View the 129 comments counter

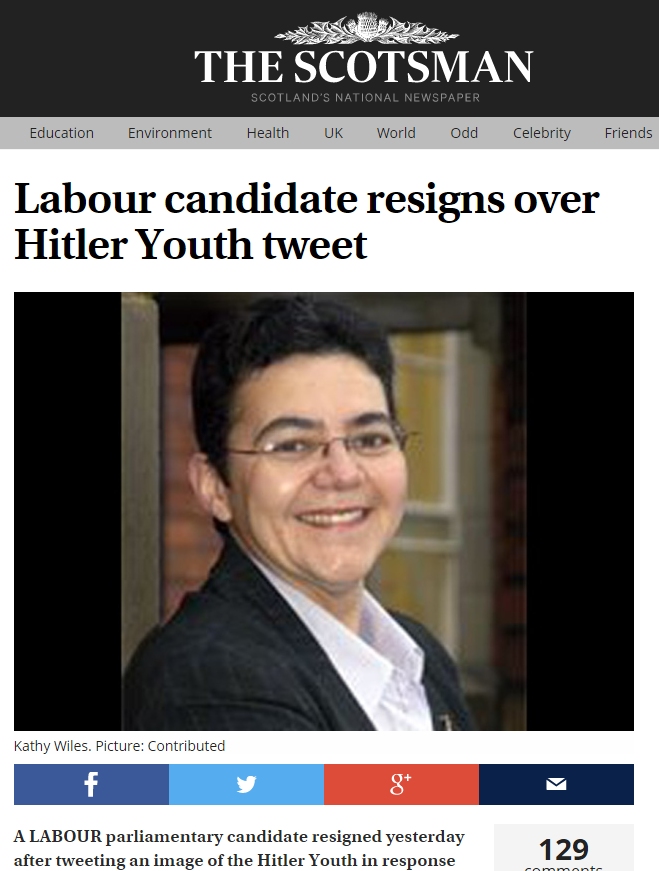click(563, 850)
